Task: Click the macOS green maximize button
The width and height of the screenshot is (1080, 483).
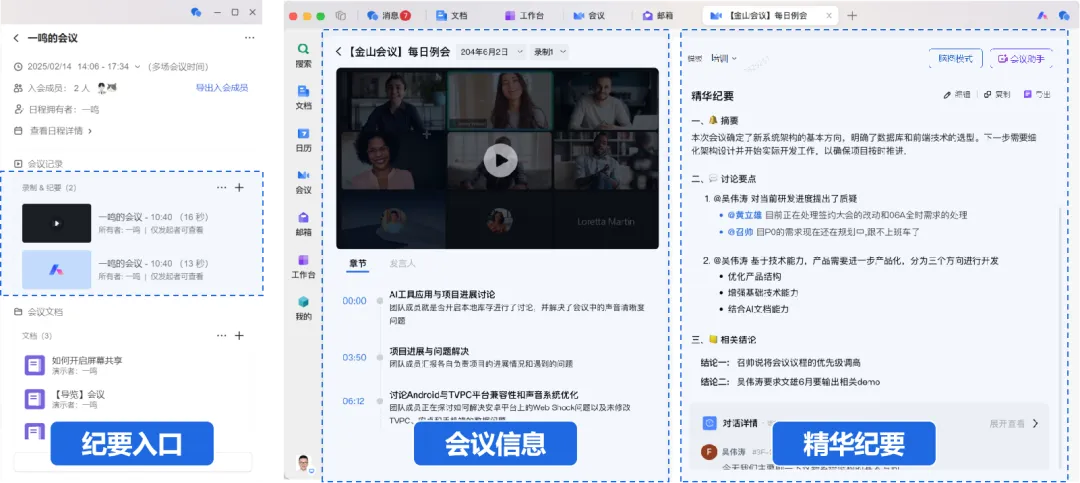Action: [x=320, y=15]
